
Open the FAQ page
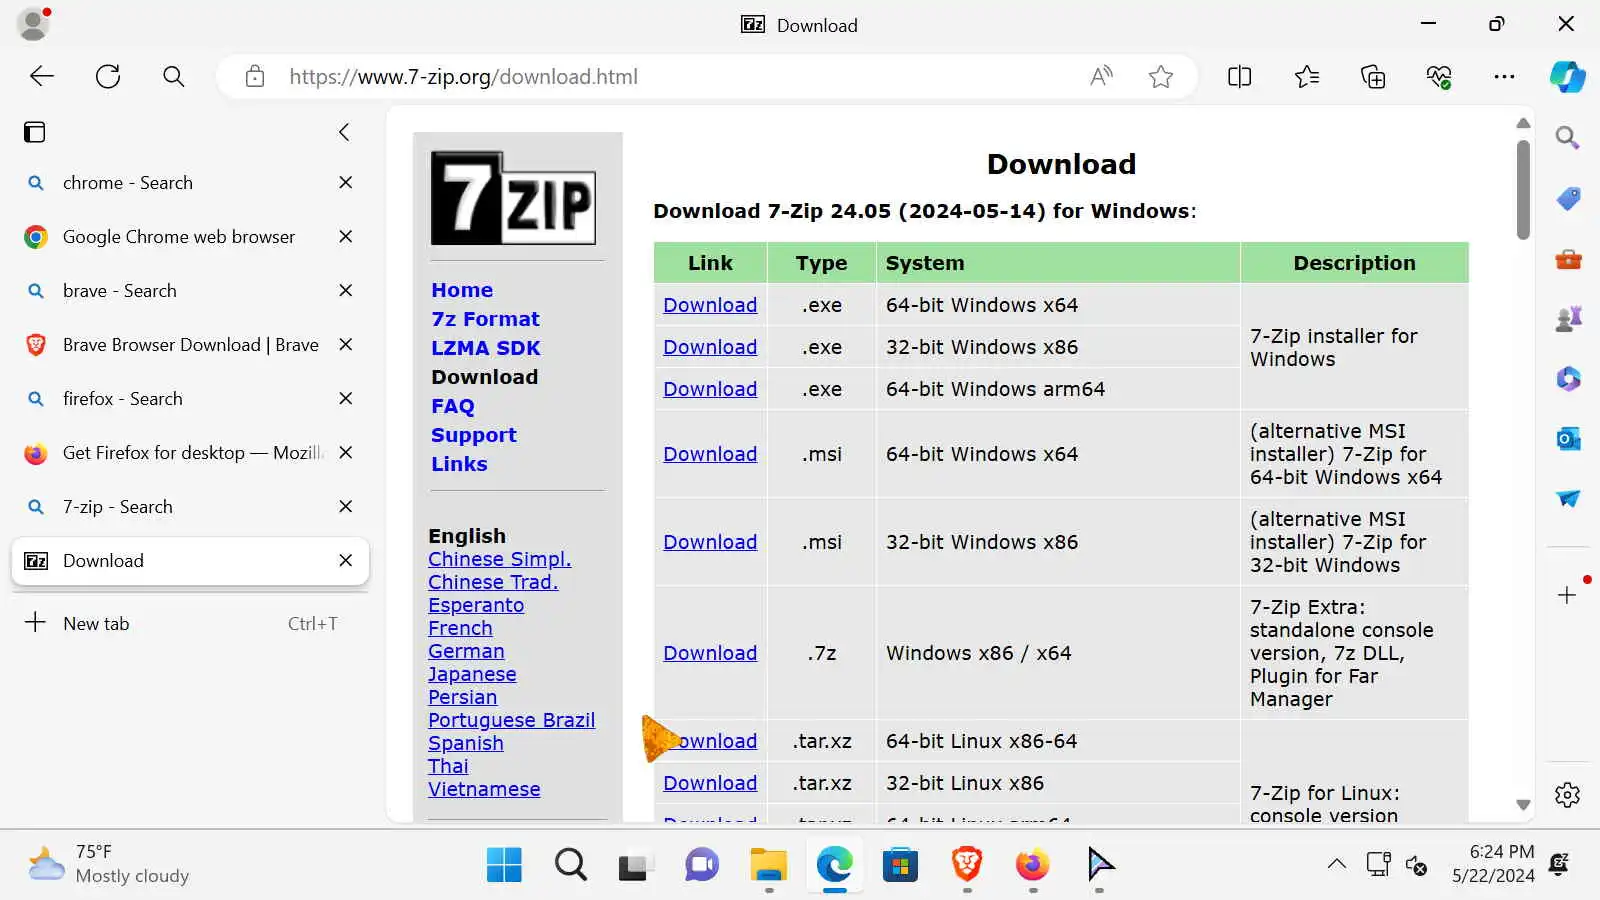pyautogui.click(x=452, y=406)
